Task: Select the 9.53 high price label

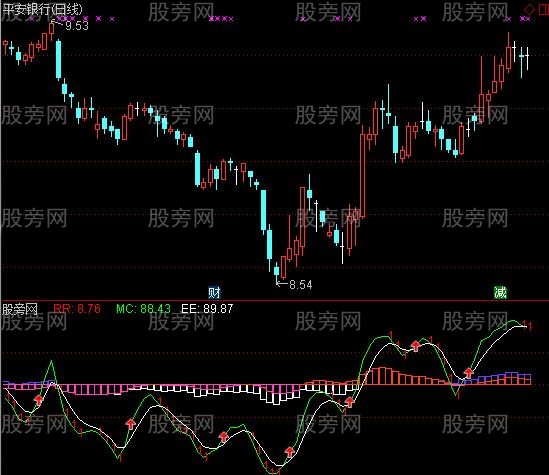Action: pyautogui.click(x=77, y=26)
